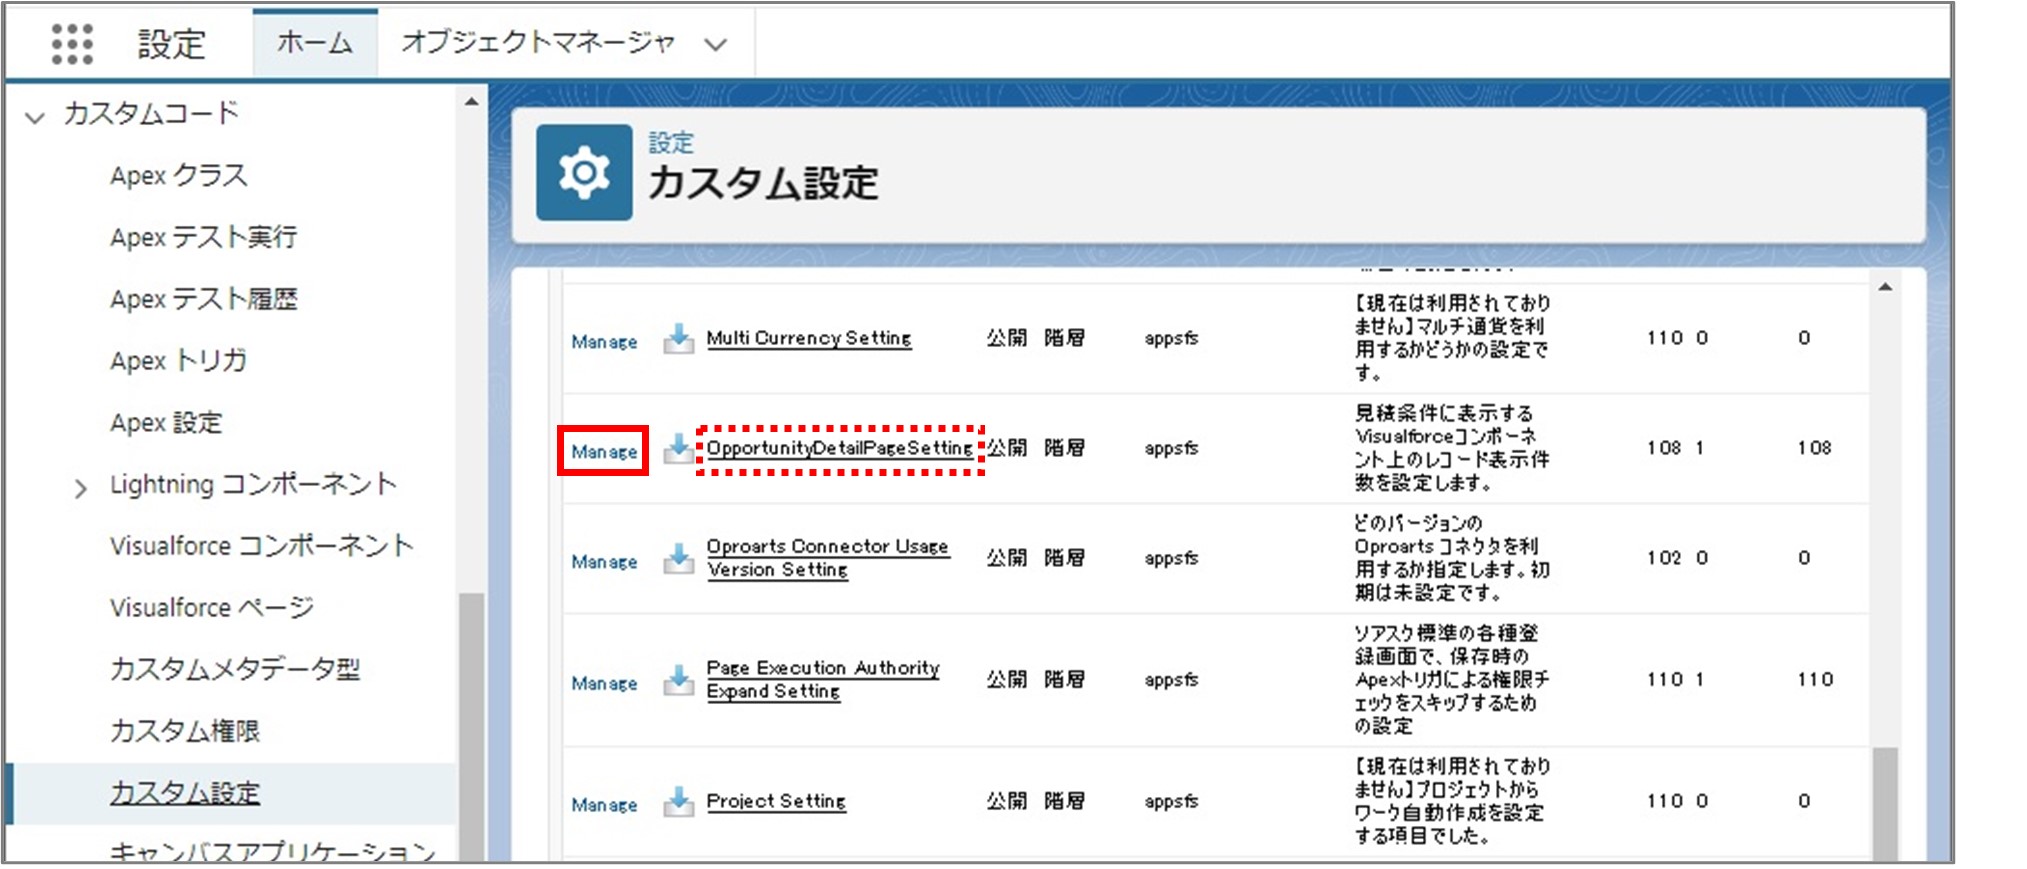Click the Custom Settings gear icon
The height and width of the screenshot is (869, 2027).
click(584, 172)
